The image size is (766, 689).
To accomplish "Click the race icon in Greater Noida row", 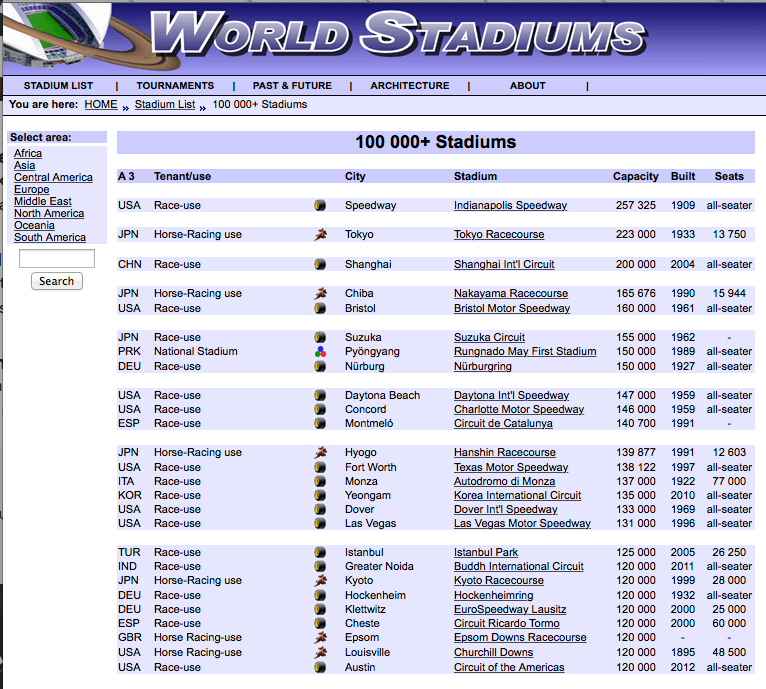I will 320,566.
